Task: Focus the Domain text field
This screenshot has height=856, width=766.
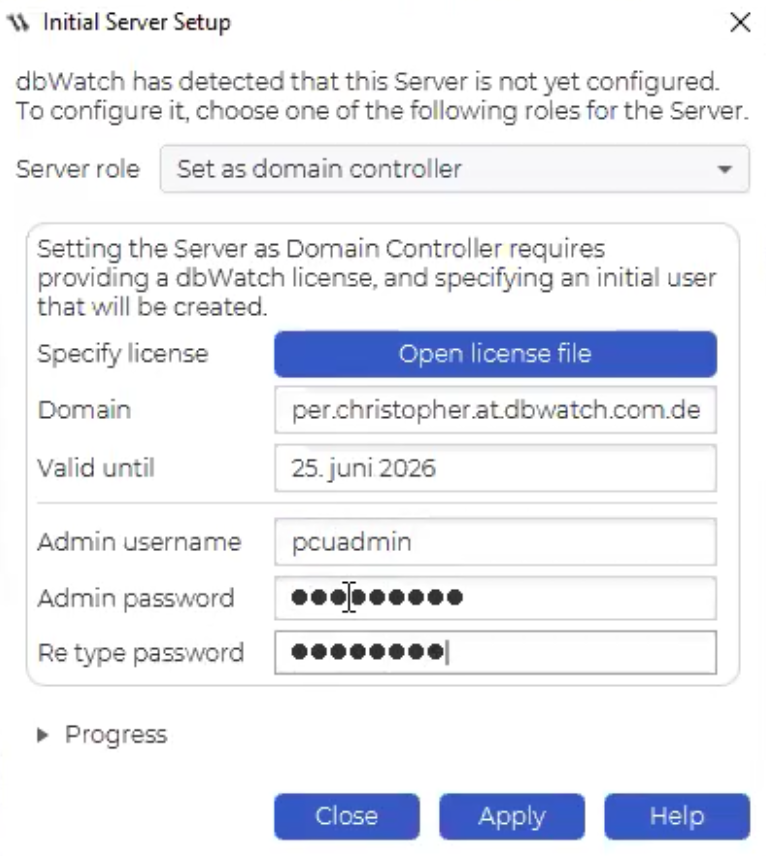Action: [x=495, y=410]
